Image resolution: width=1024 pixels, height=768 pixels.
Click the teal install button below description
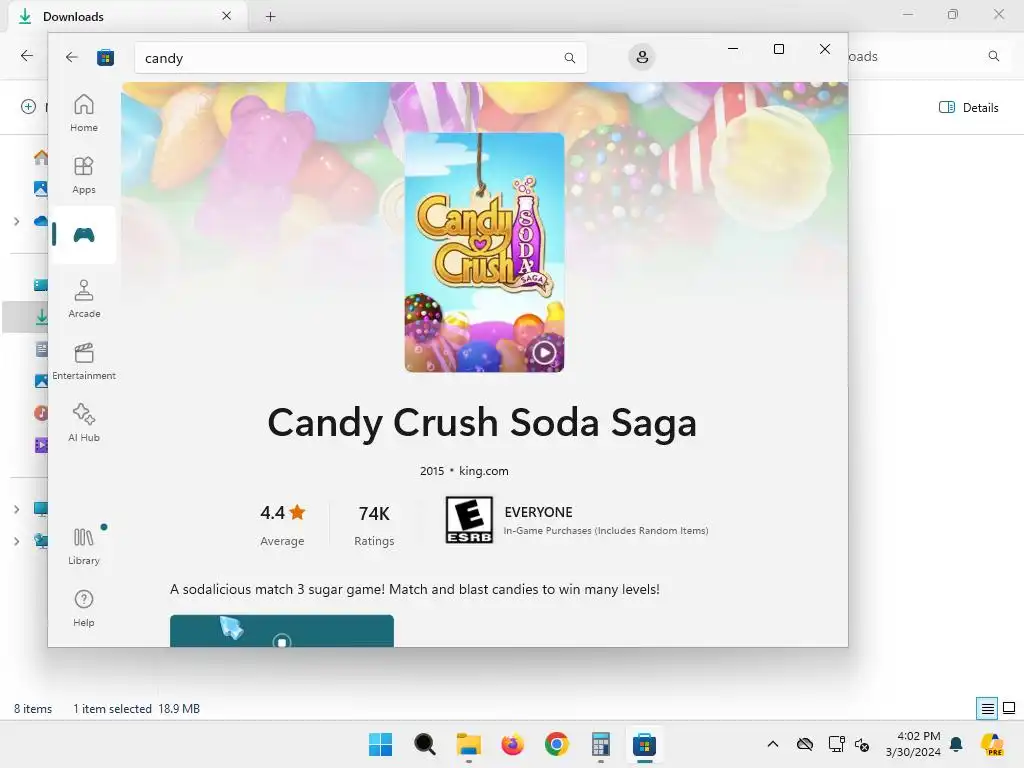tap(281, 631)
